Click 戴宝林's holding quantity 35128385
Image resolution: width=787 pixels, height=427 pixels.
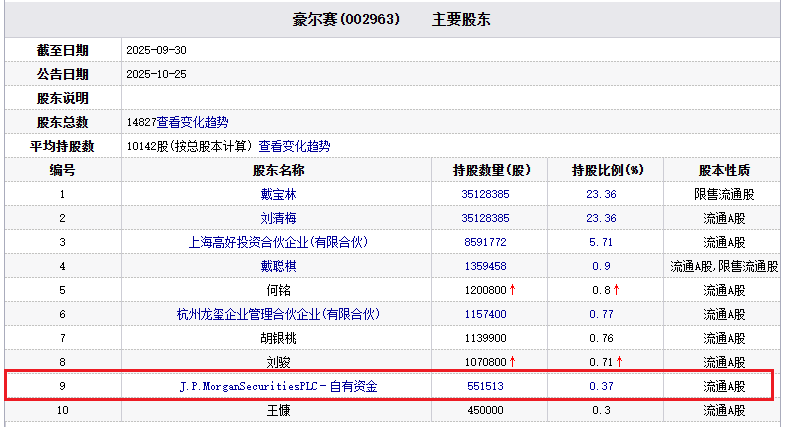485,194
